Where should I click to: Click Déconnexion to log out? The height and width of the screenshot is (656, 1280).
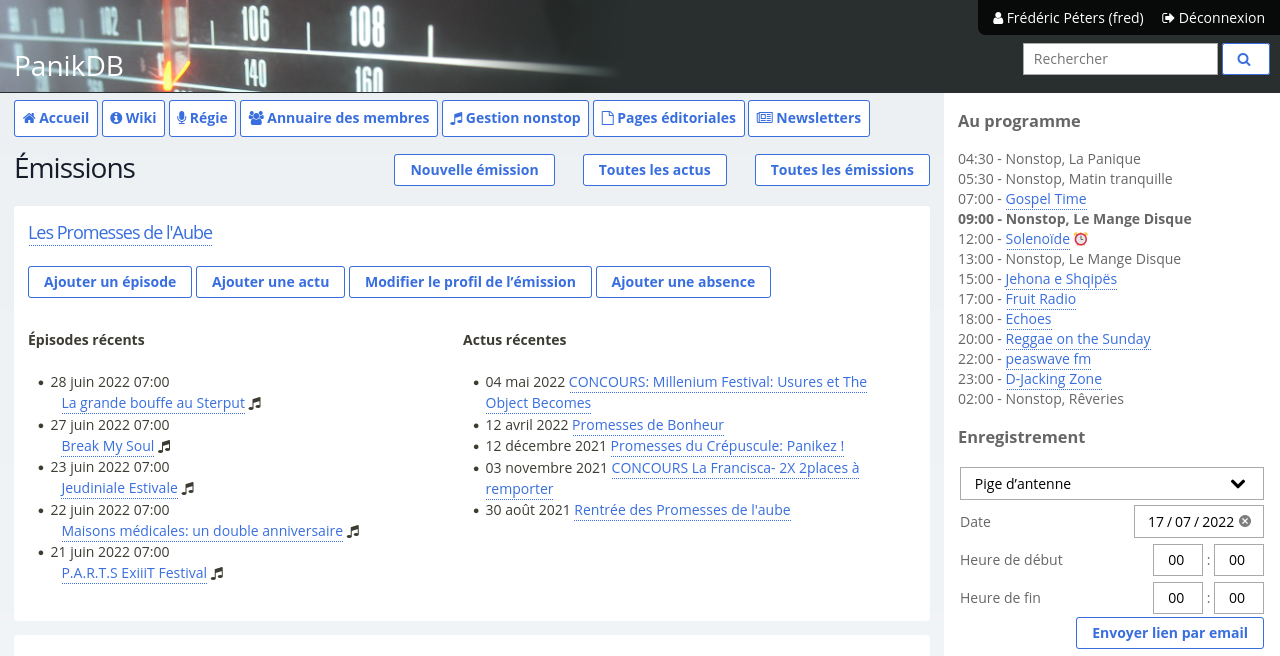click(x=1213, y=18)
